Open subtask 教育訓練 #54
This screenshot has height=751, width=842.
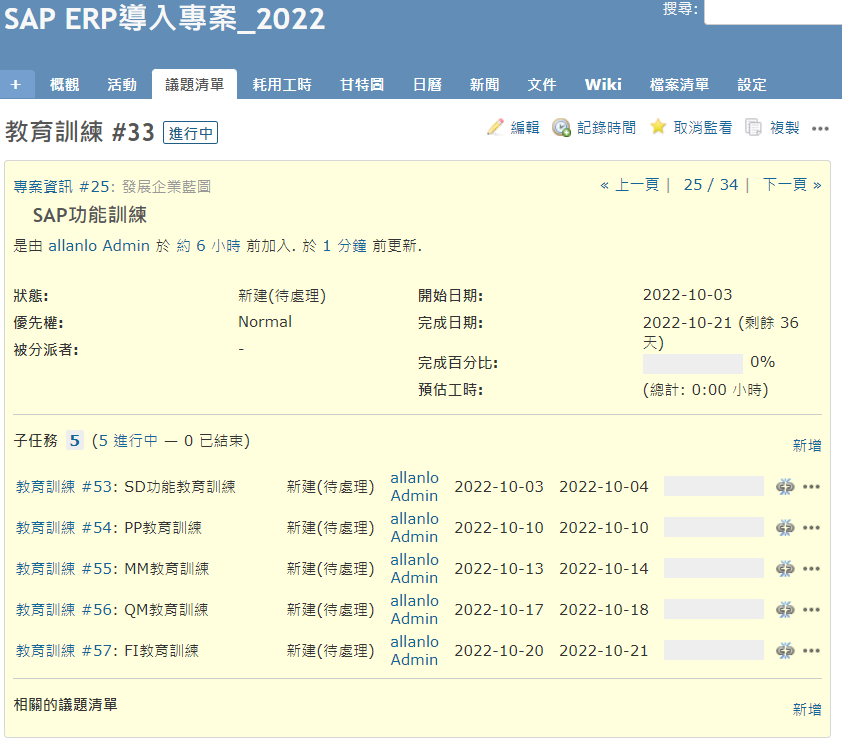click(63, 528)
